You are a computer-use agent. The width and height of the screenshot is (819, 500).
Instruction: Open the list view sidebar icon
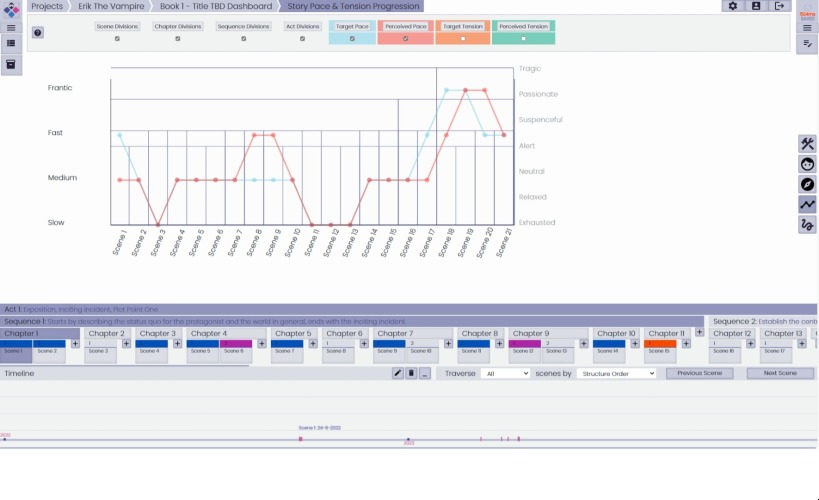[11, 43]
